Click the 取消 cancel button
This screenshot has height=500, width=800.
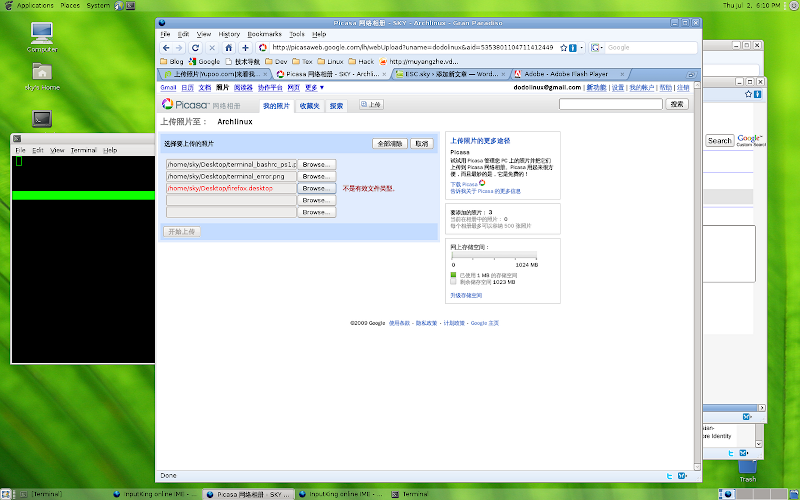421,144
